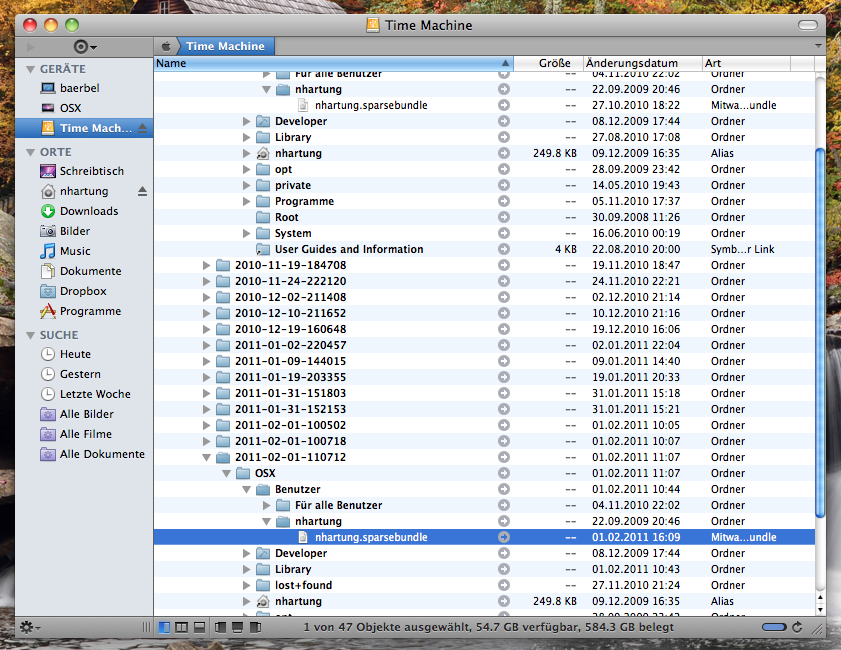Refresh the file list with the reload icon

pos(797,627)
